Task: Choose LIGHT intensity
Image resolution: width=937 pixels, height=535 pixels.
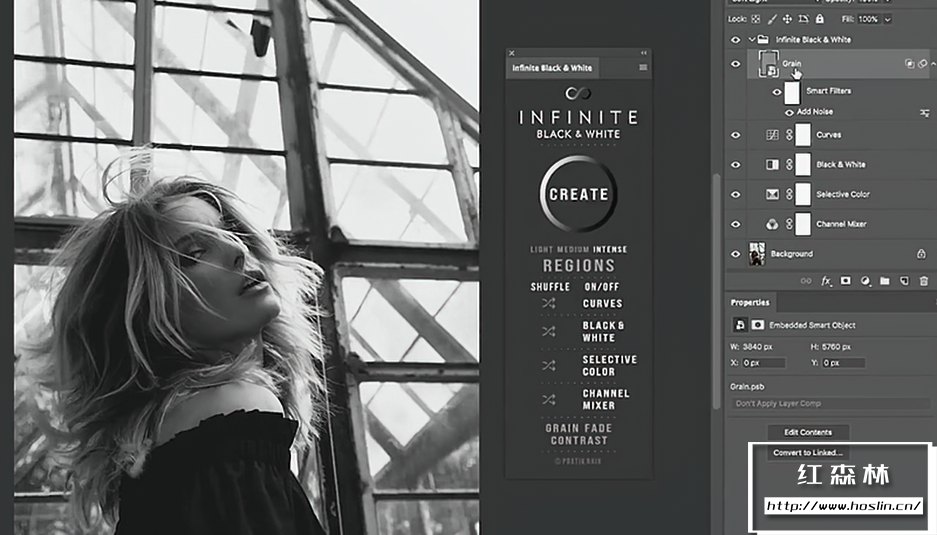Action: click(x=541, y=249)
